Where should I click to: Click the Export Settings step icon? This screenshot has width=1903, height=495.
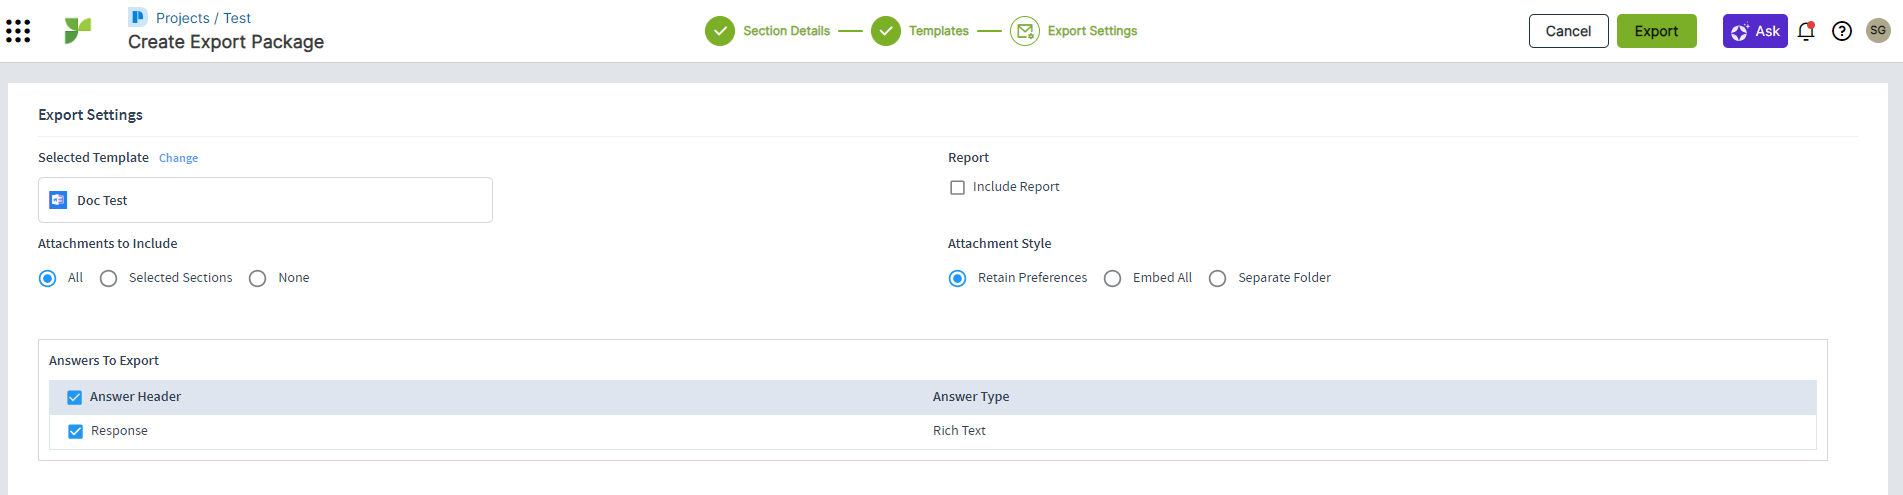tap(1024, 31)
